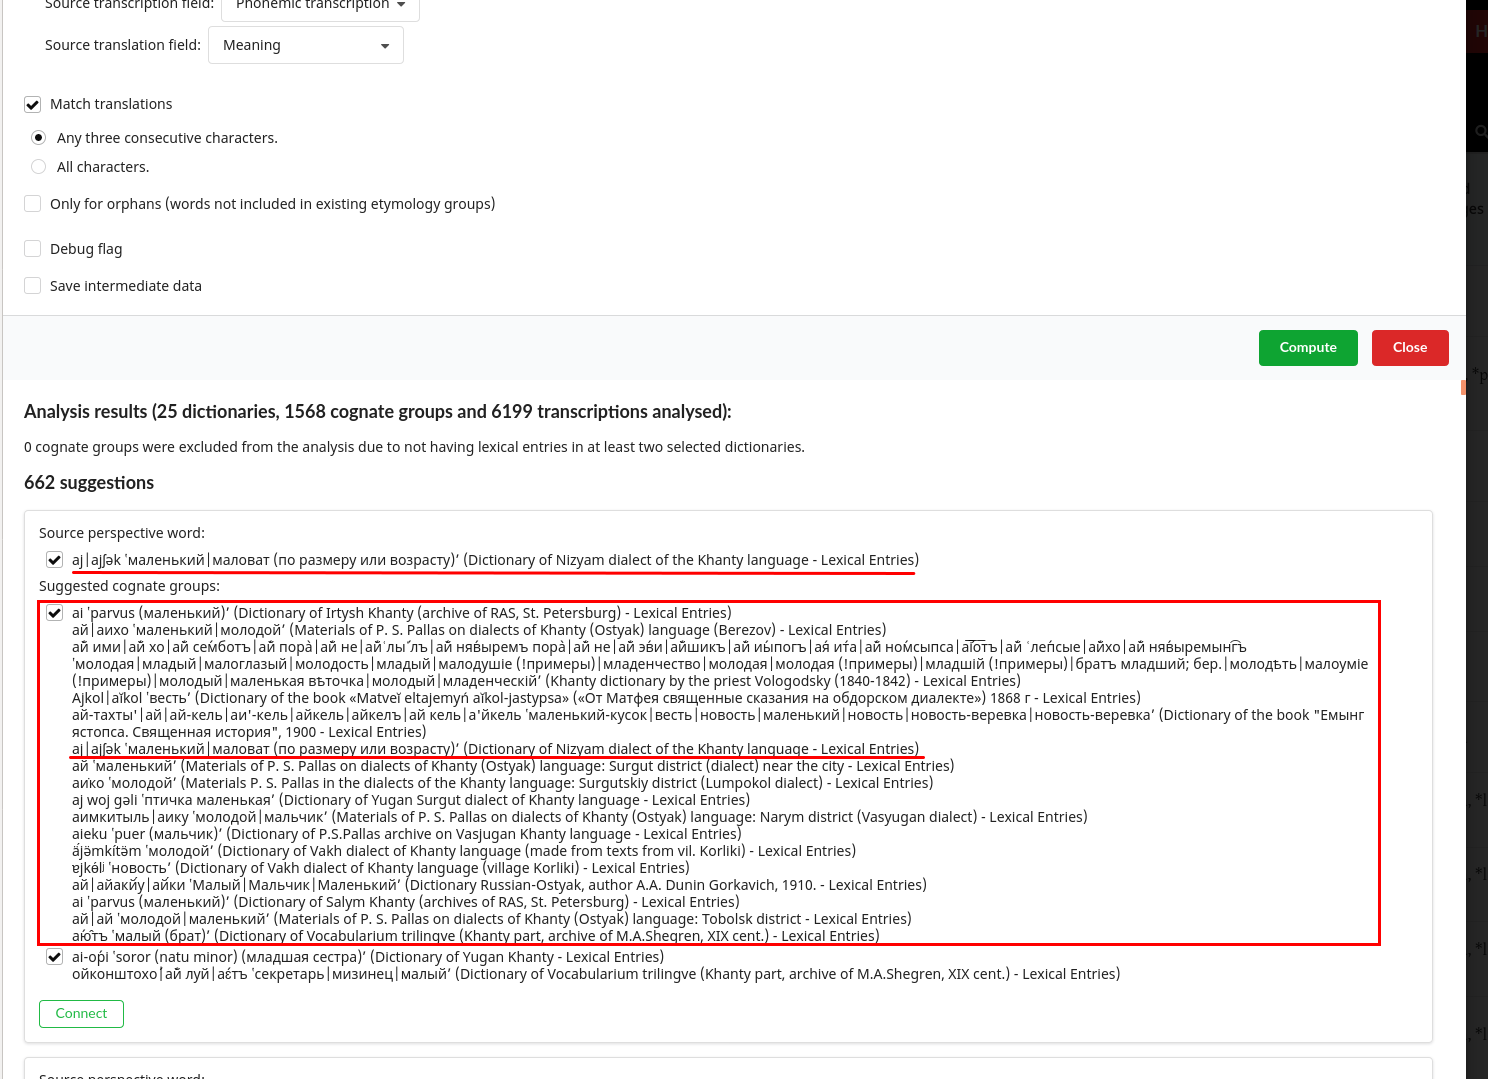Click the search magnifier icon on right panel
Viewport: 1488px width, 1079px height.
pyautogui.click(x=1481, y=131)
